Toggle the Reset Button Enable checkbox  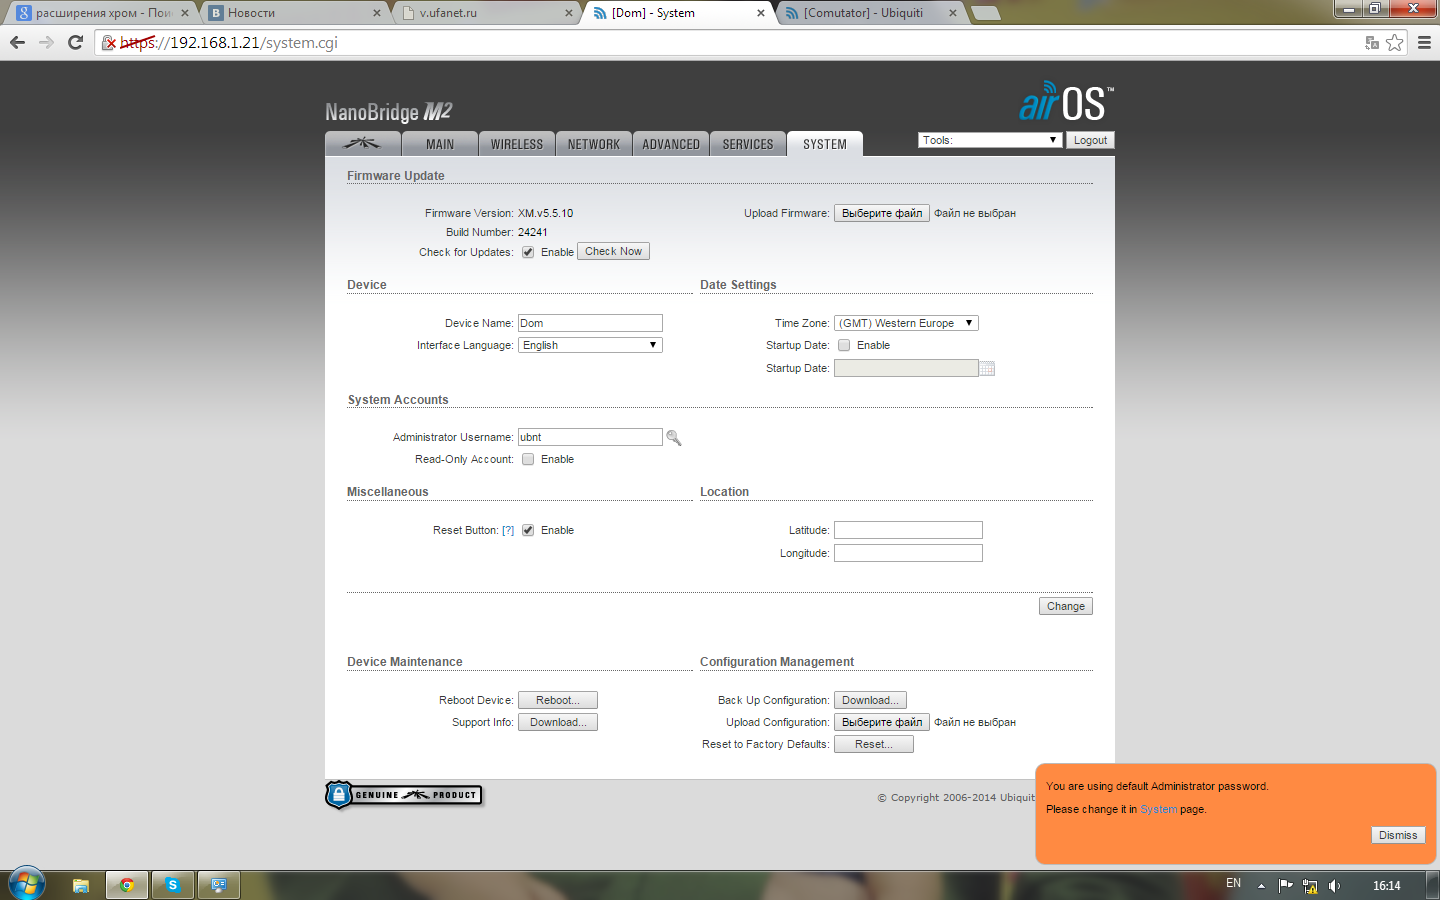(x=528, y=530)
